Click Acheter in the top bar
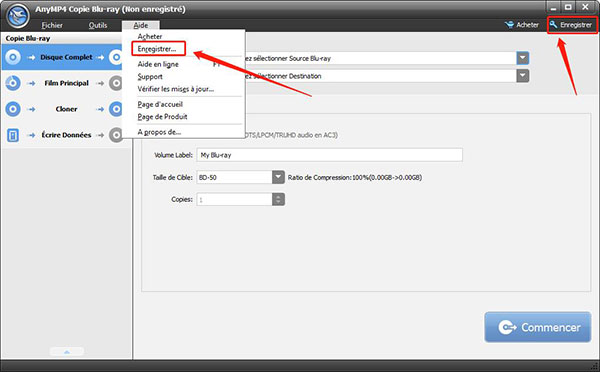 [x=527, y=25]
